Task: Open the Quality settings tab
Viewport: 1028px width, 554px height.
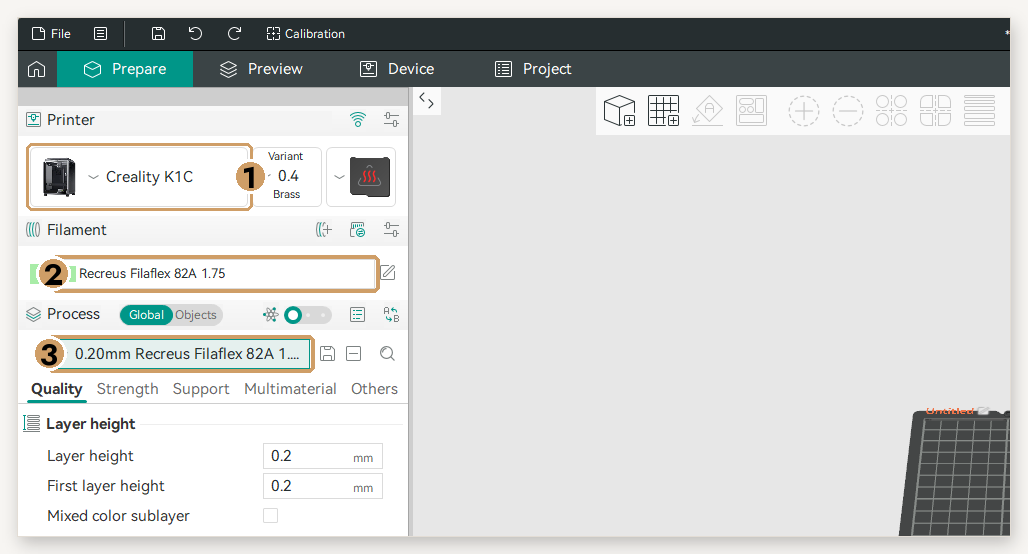Action: (57, 389)
